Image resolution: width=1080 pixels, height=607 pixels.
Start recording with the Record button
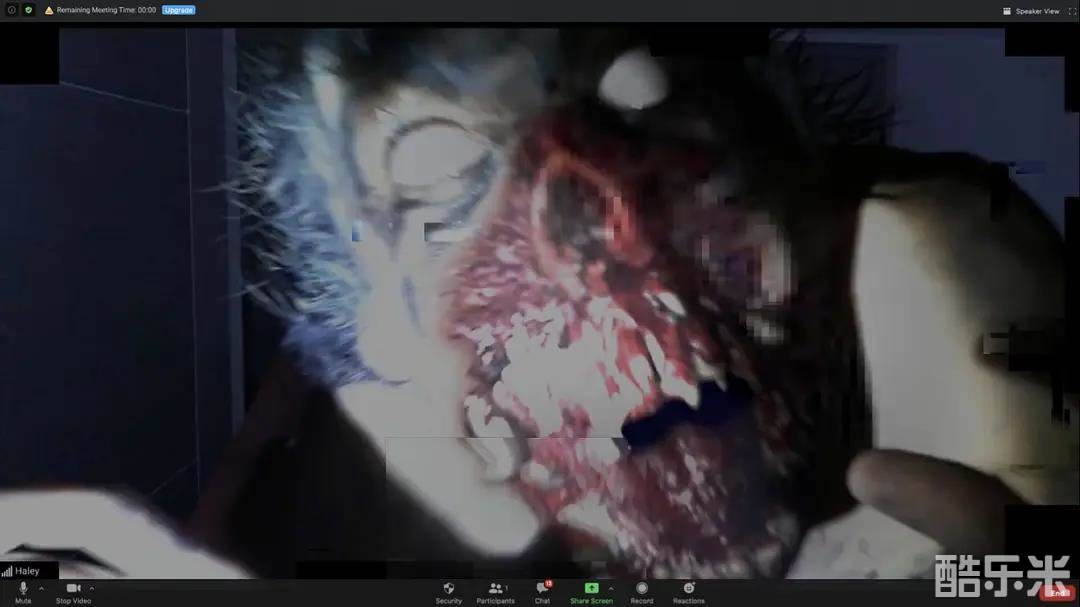click(642, 590)
